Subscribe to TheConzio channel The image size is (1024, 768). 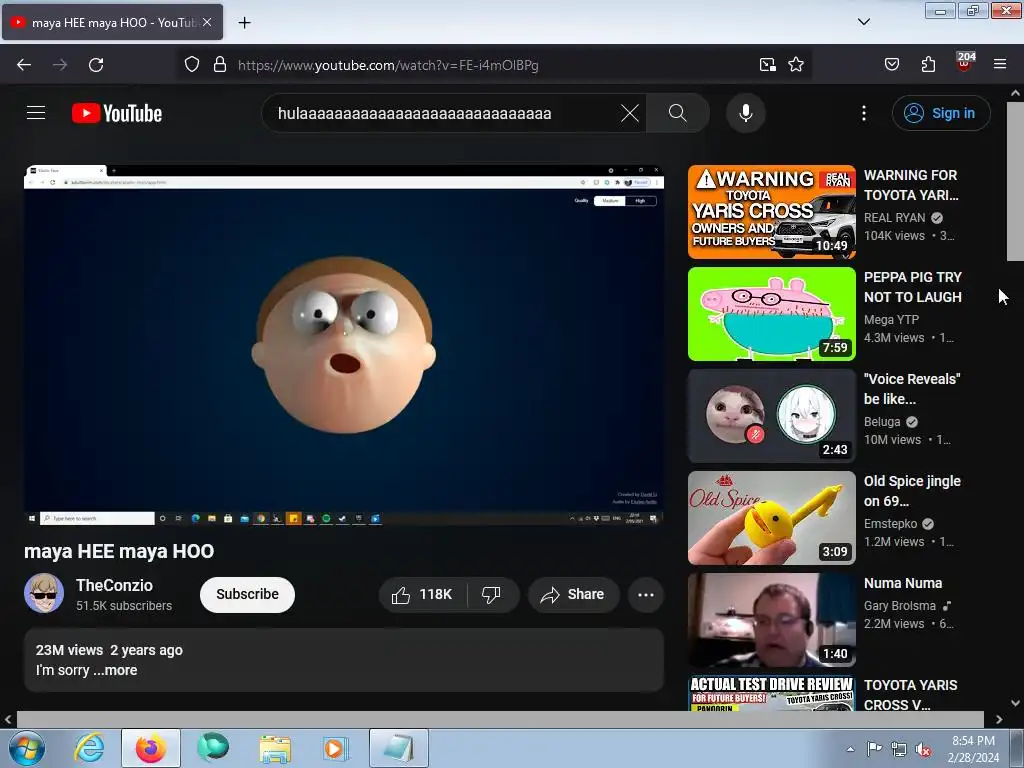(248, 595)
